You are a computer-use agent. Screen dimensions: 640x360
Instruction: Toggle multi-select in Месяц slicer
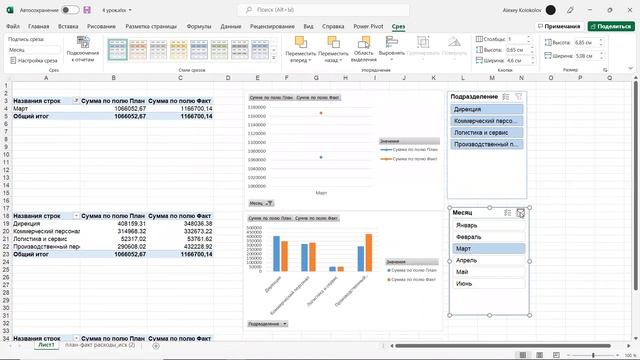tap(508, 213)
